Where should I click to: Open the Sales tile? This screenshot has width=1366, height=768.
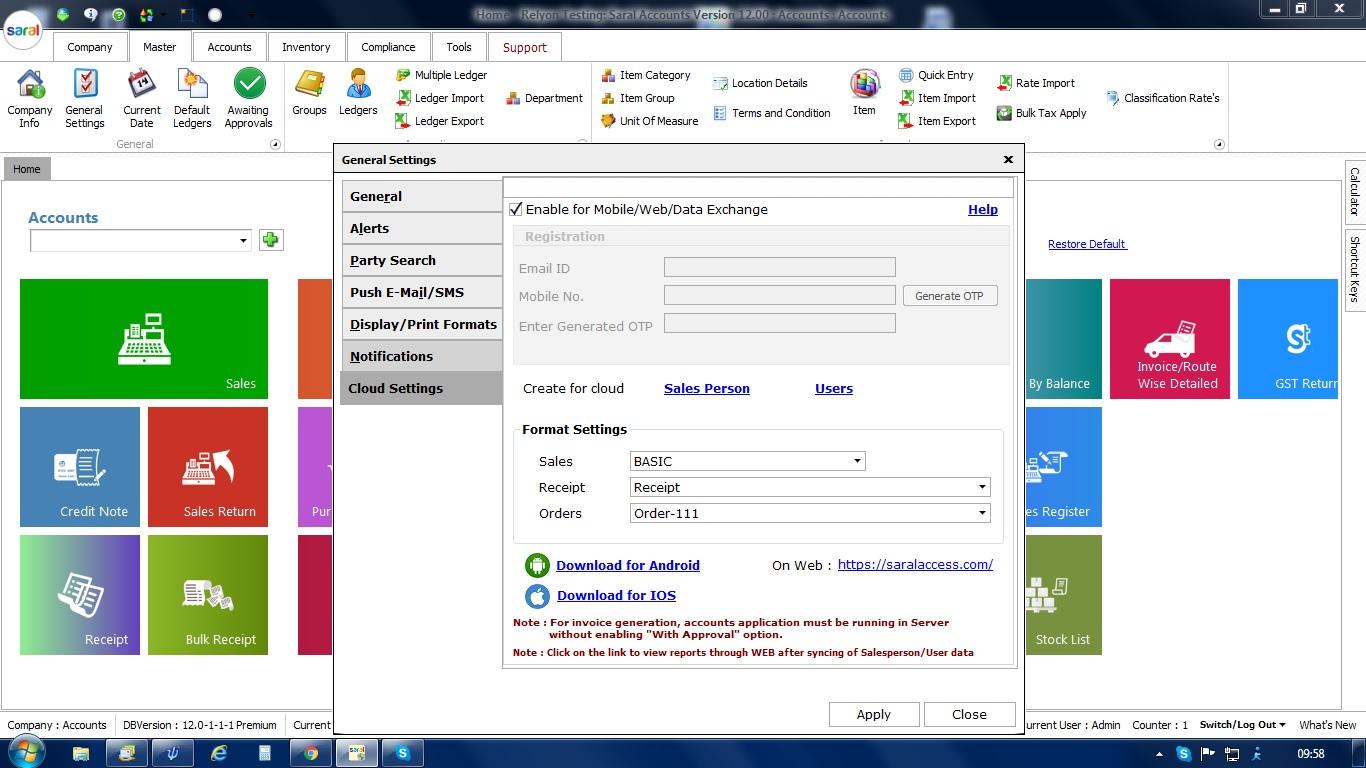144,339
